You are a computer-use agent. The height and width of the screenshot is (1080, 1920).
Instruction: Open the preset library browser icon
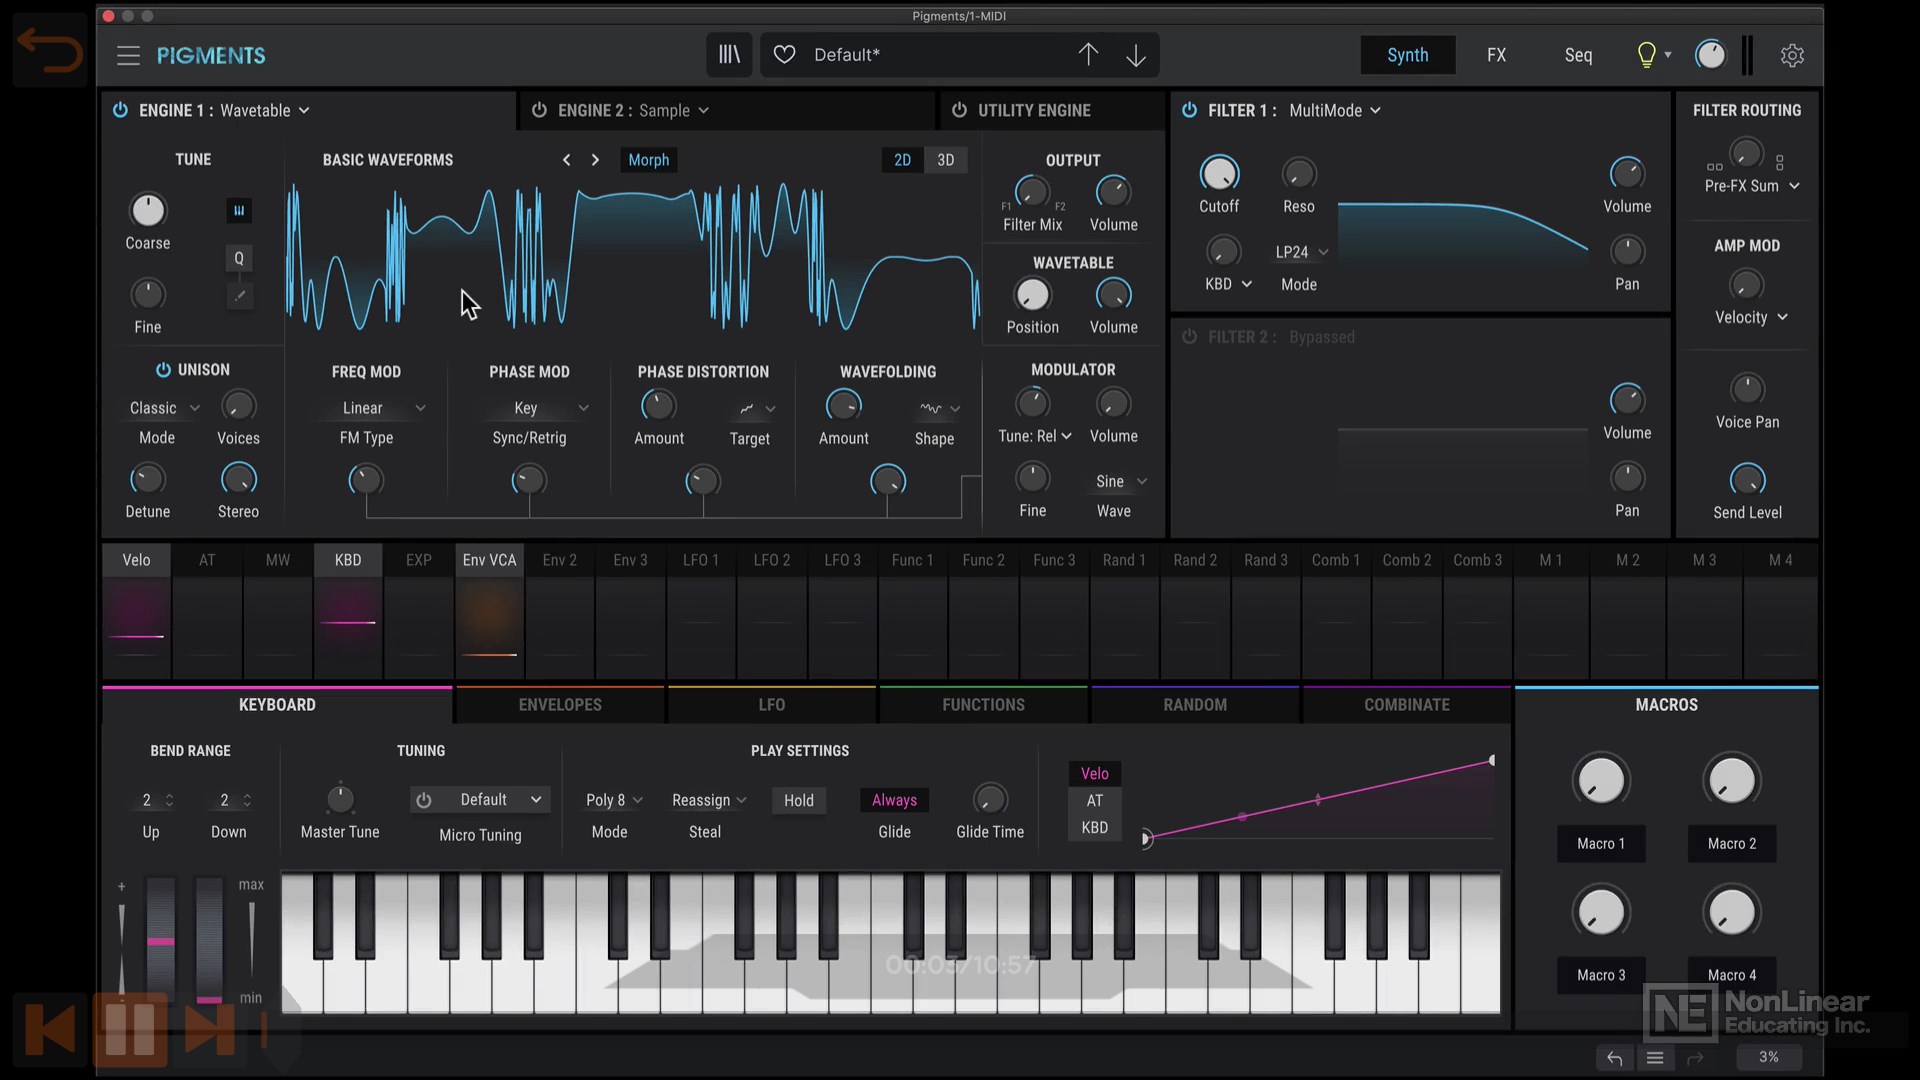(x=729, y=55)
